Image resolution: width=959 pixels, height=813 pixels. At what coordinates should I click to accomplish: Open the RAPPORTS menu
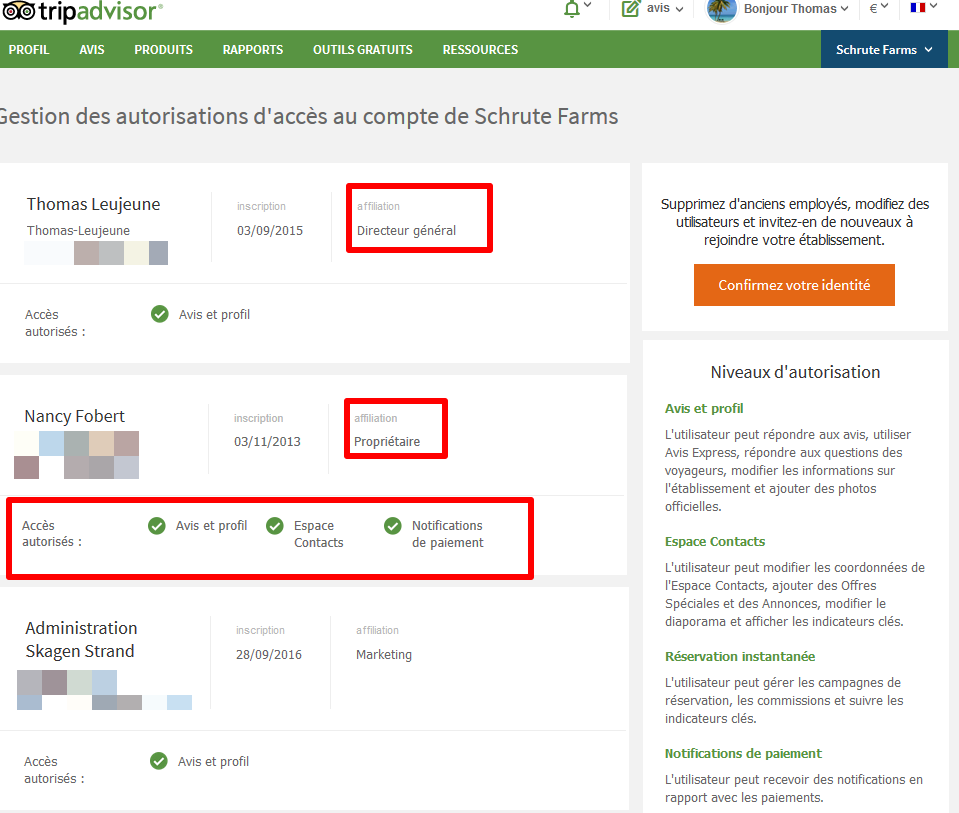point(253,50)
